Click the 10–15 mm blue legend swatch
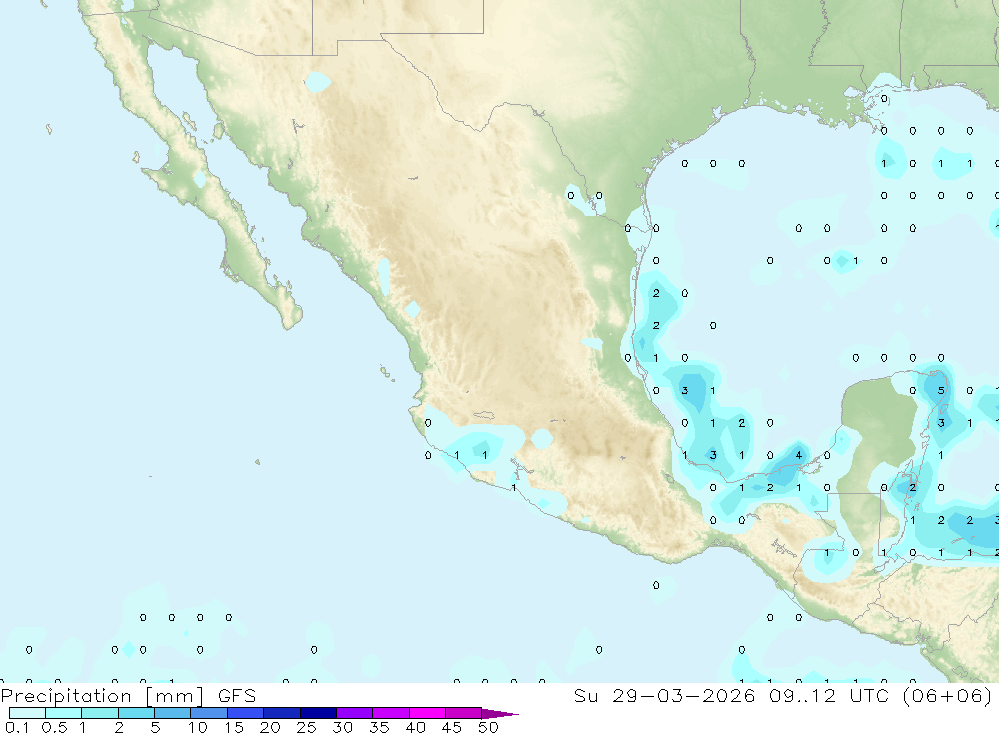The width and height of the screenshot is (1000, 733). [209, 713]
